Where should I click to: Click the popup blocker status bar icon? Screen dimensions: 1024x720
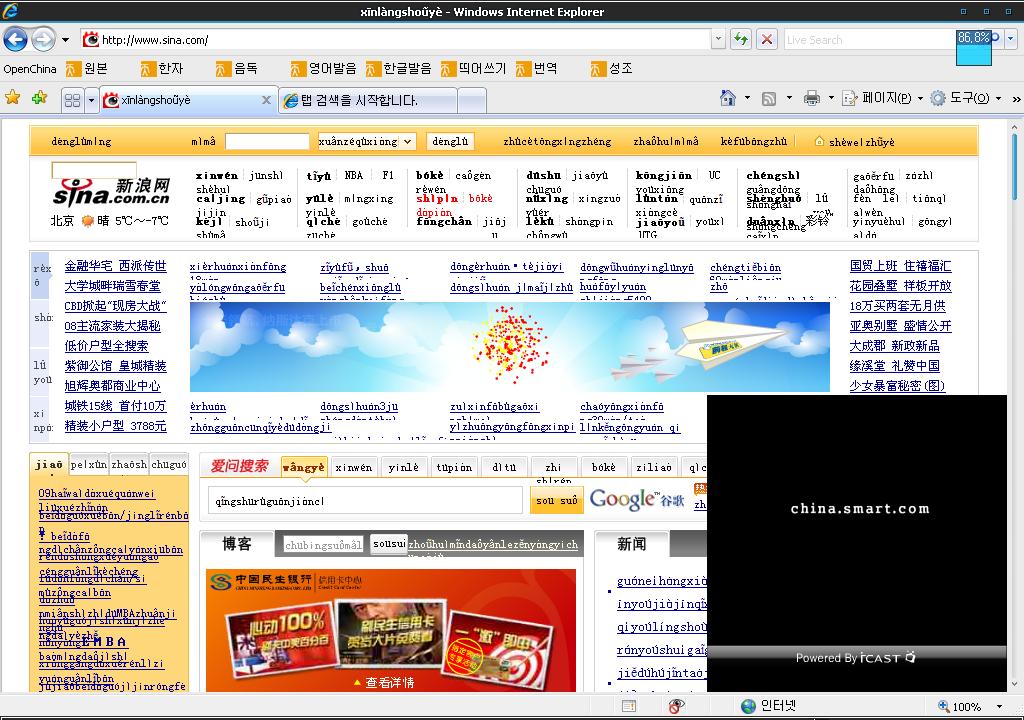[x=677, y=706]
